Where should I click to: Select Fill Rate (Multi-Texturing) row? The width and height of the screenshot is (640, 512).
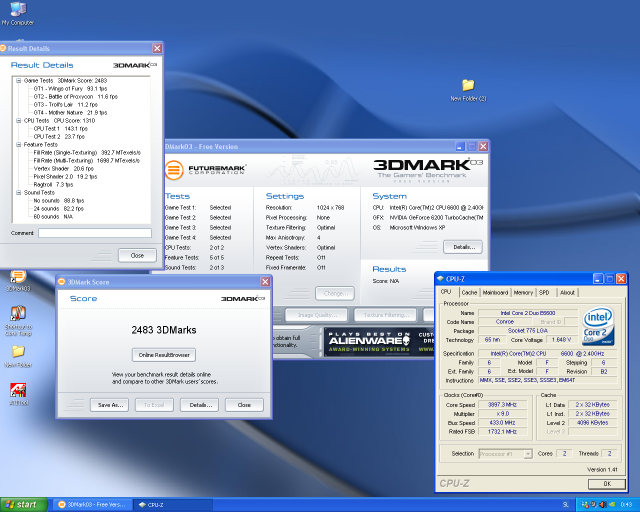click(87, 160)
